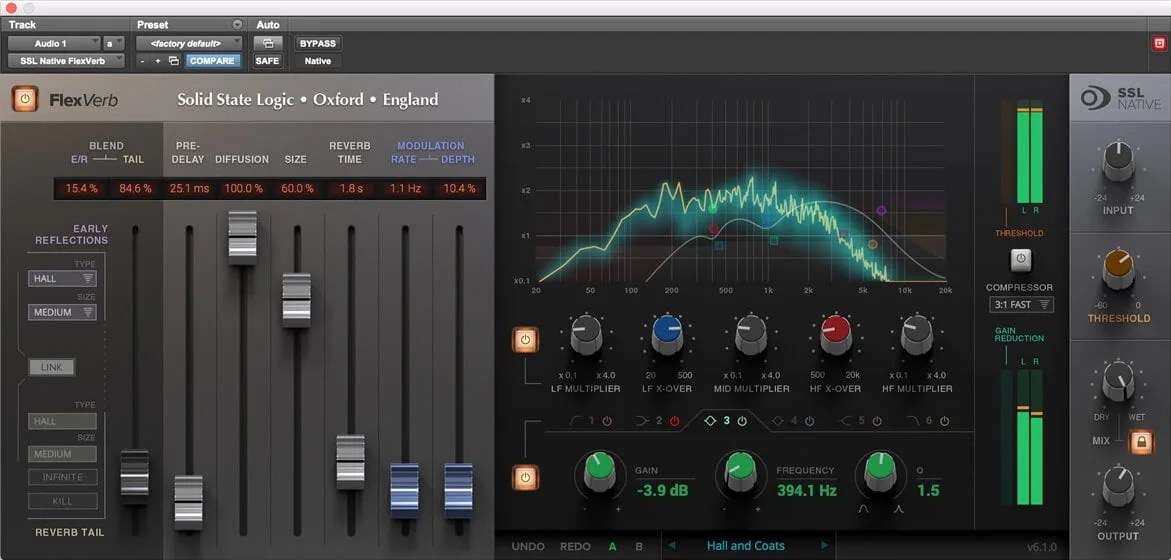Open early reflections TYPE HALL dropdown
The width and height of the screenshot is (1171, 560).
tap(62, 279)
